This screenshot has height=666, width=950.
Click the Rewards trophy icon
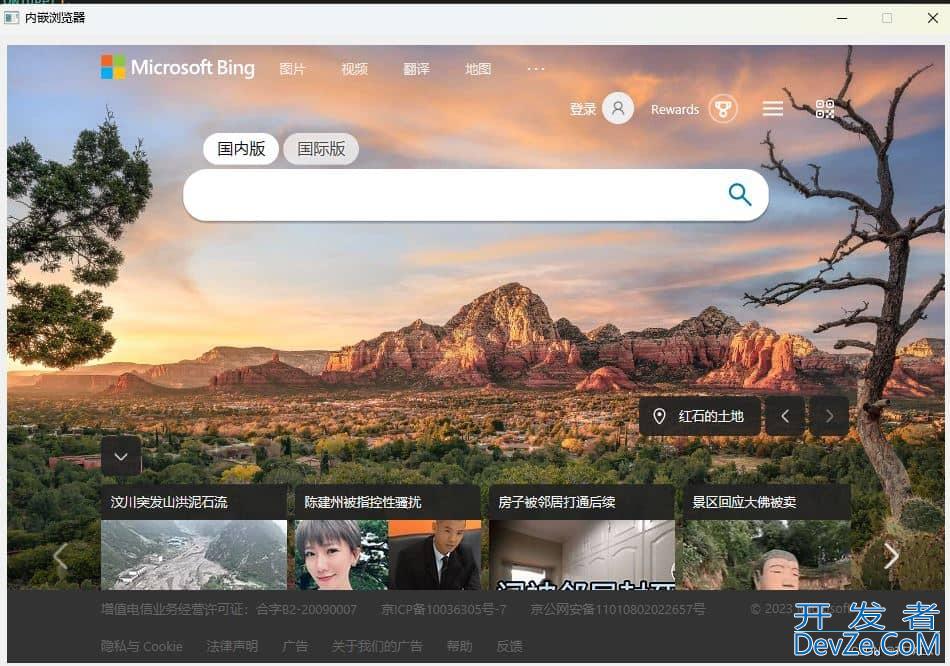click(x=723, y=109)
